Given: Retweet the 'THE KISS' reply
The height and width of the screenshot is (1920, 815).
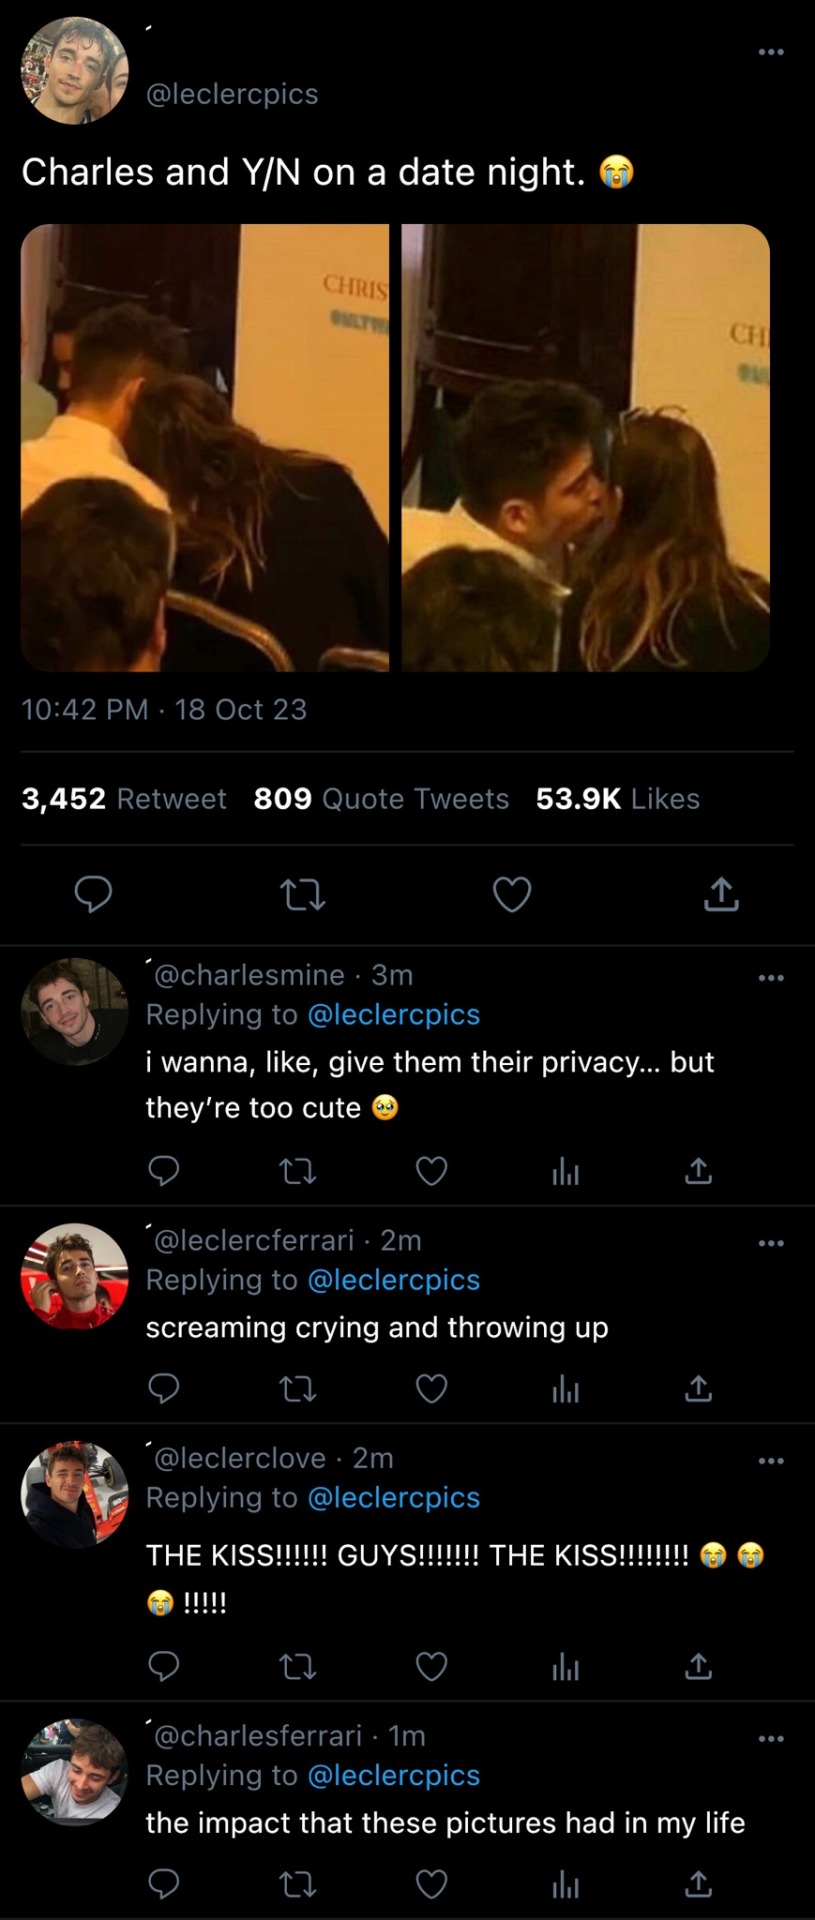Looking at the screenshot, I should point(297,1666).
